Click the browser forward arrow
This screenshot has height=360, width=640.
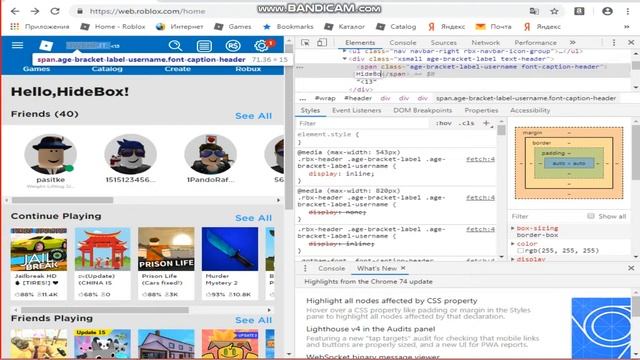pyautogui.click(x=35, y=11)
